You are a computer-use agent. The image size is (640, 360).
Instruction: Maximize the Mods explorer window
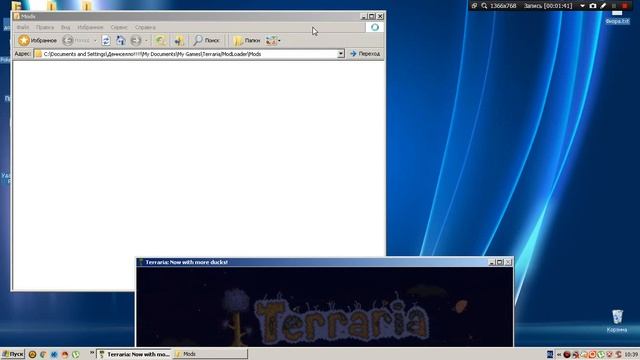[x=372, y=16]
